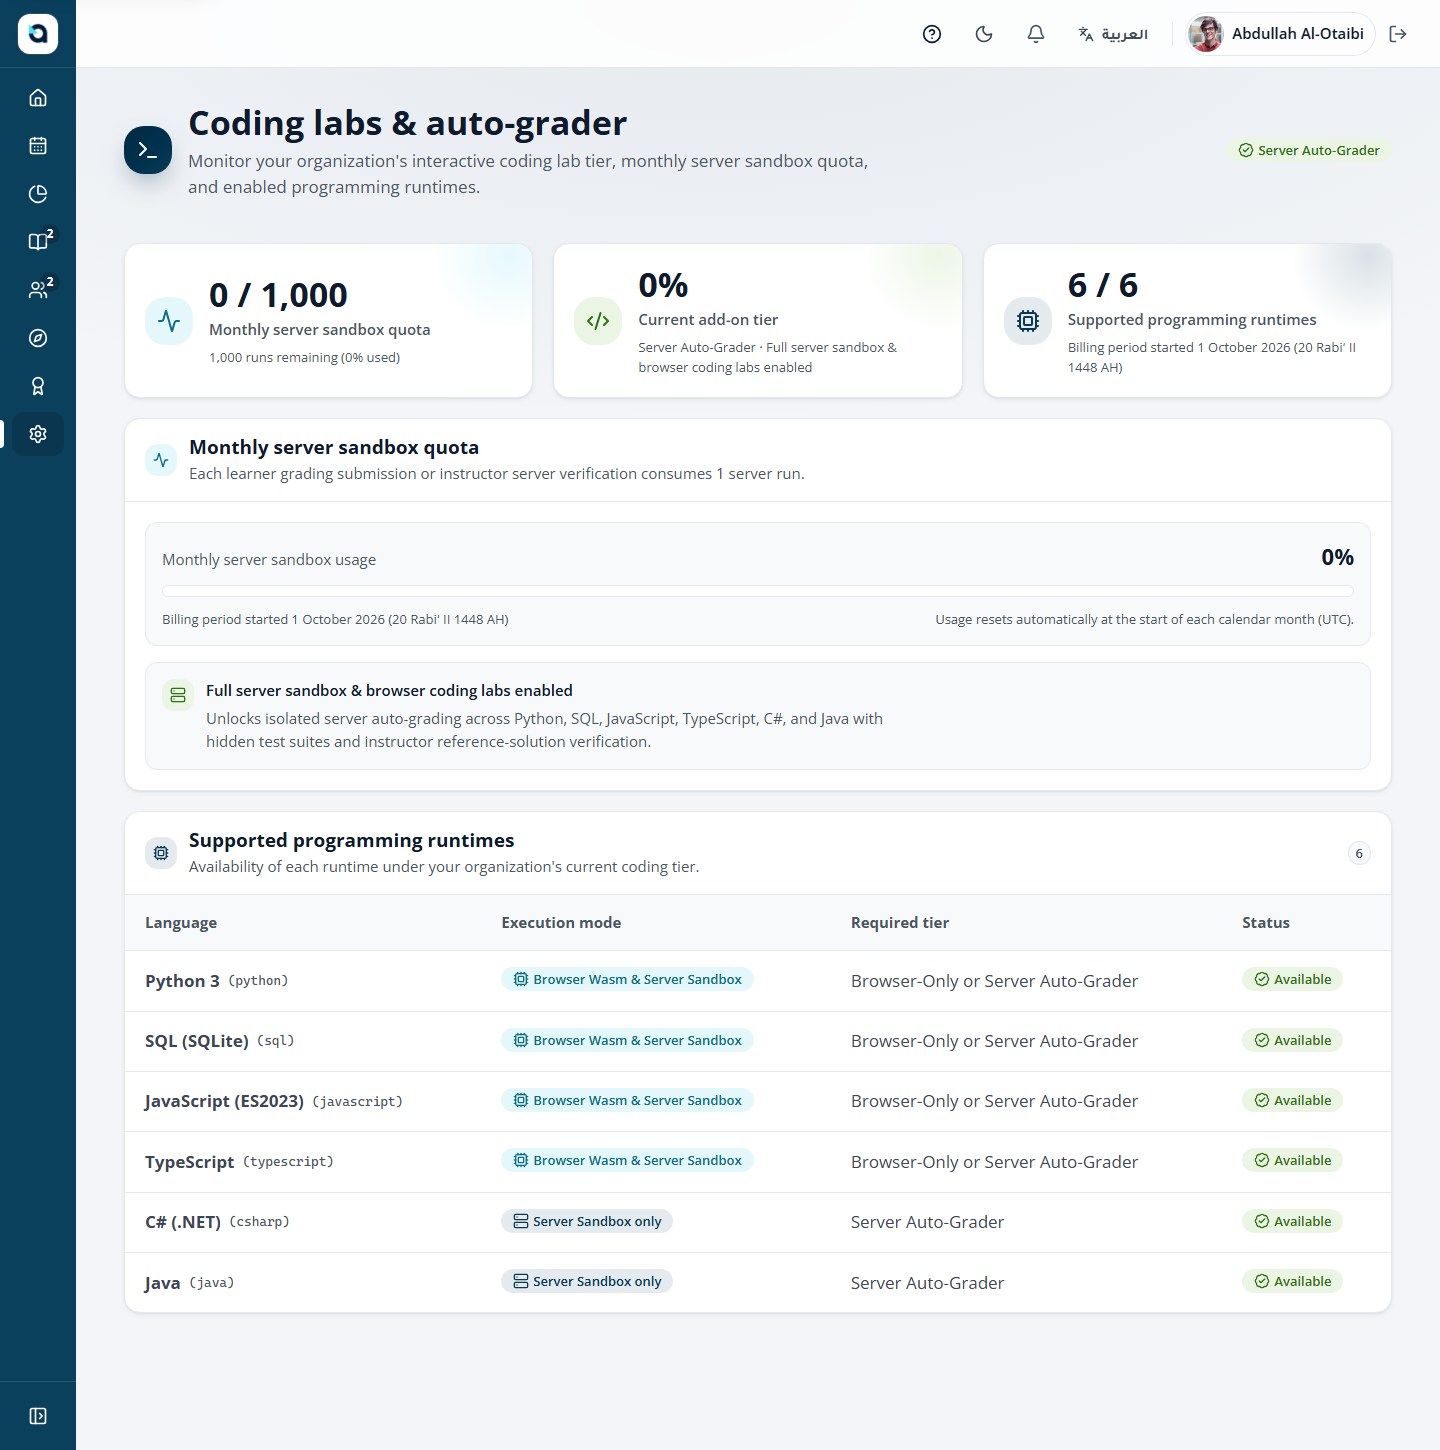Screen dimensions: 1440x1450
Task: Click the activity pulse icon in quota card
Action: click(x=169, y=321)
